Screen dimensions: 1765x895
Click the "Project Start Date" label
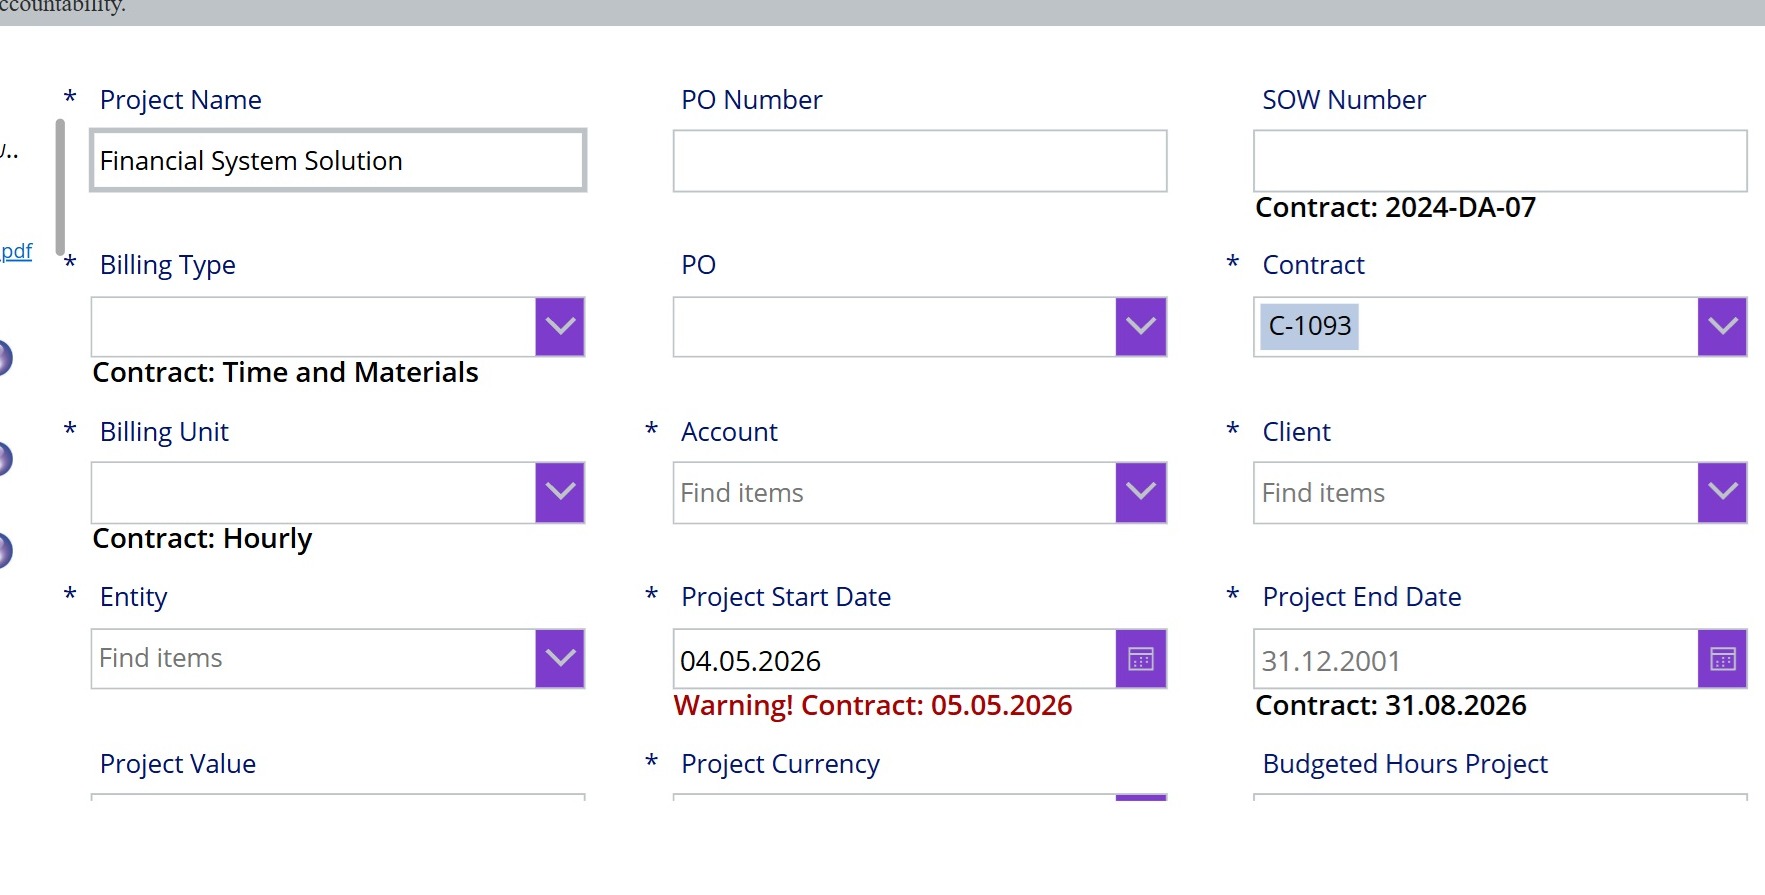coord(786,597)
